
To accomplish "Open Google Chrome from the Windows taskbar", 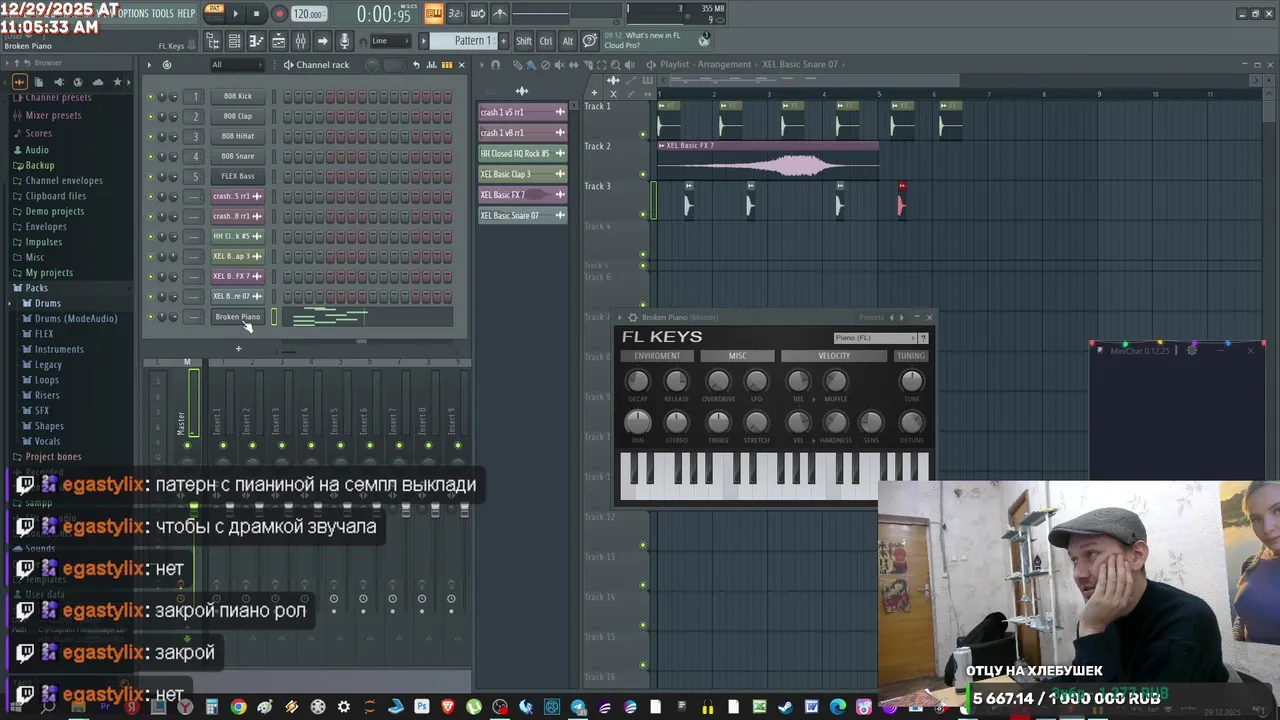I will 238,707.
